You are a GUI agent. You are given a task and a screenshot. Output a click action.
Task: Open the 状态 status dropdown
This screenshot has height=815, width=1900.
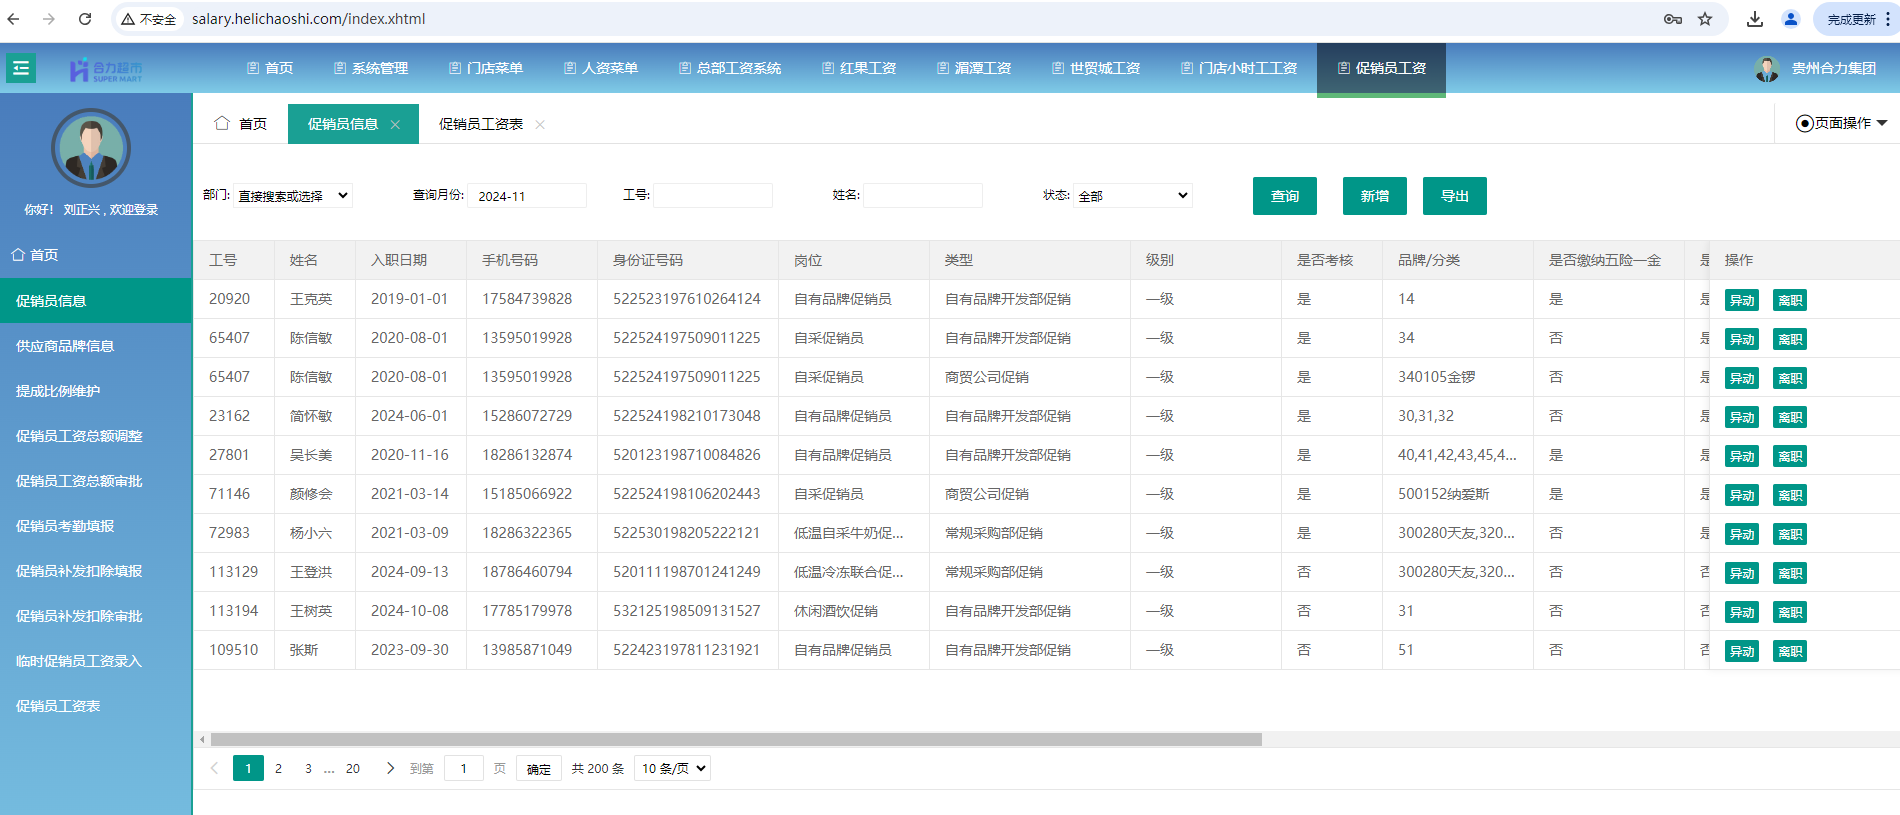pyautogui.click(x=1133, y=196)
